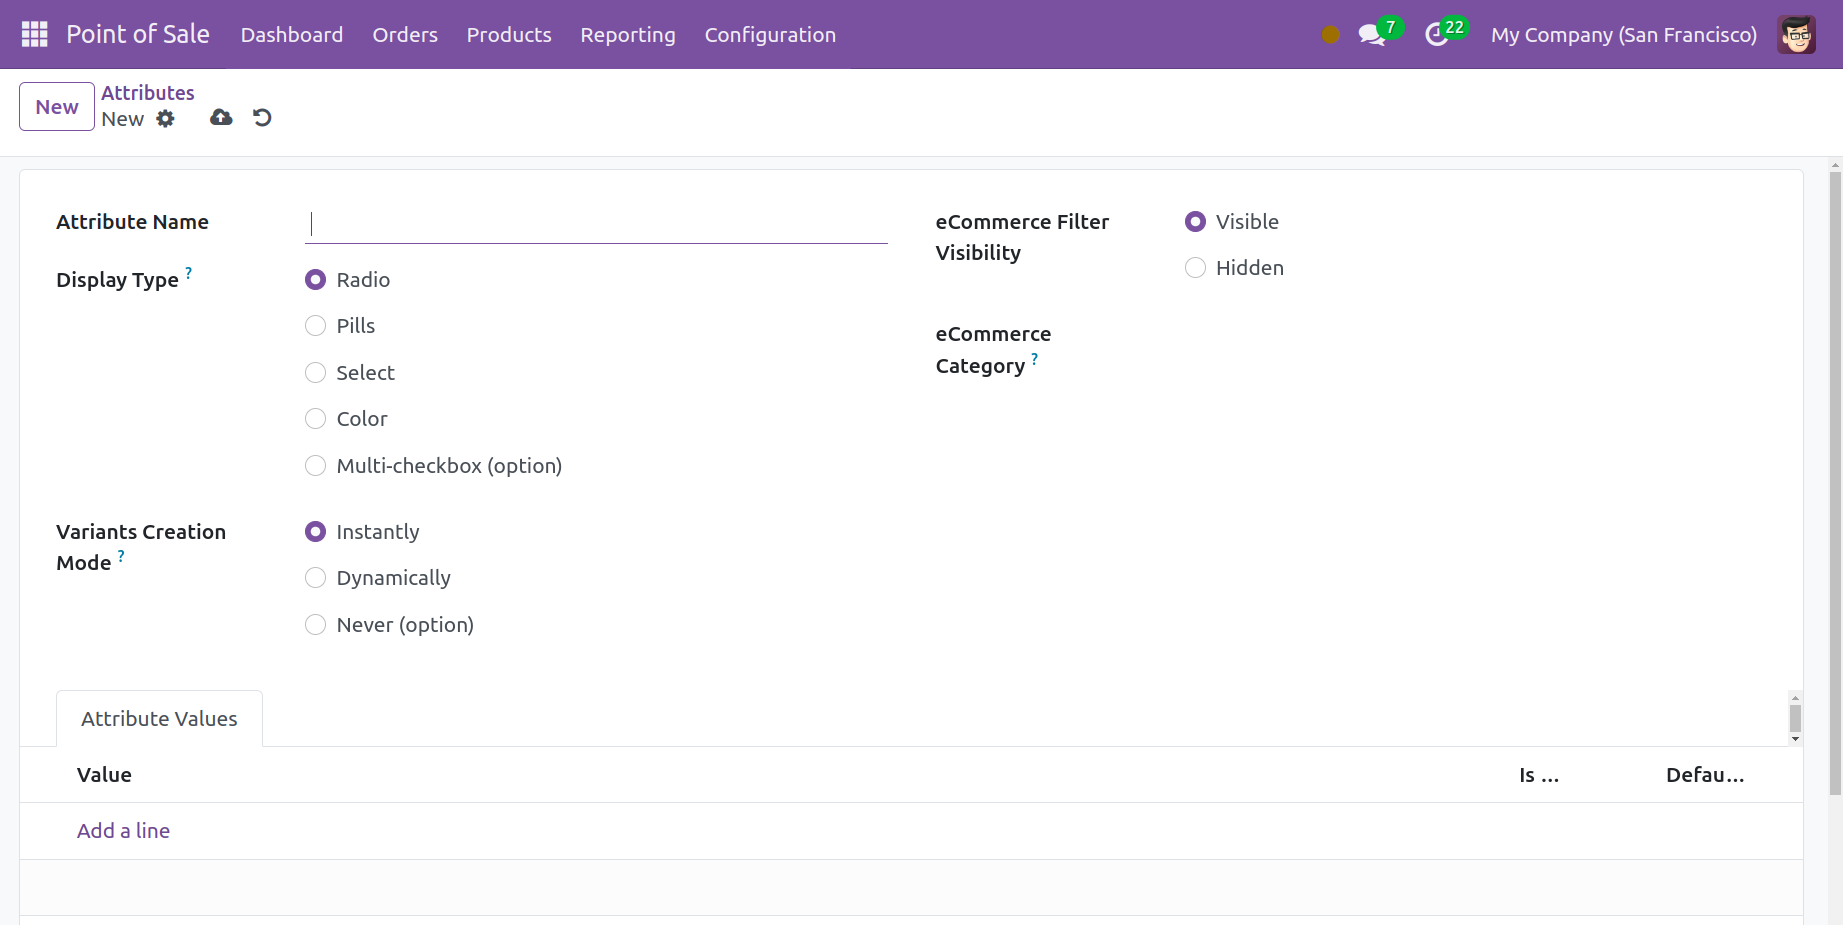This screenshot has width=1843, height=925.
Task: Select Dynamically variants creation mode
Action: [x=316, y=578]
